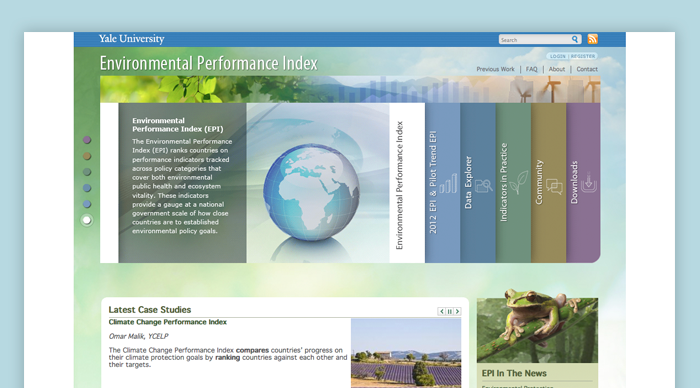Image resolution: width=700 pixels, height=388 pixels.
Task: Select the brown slide indicator dot
Action: pyautogui.click(x=87, y=156)
